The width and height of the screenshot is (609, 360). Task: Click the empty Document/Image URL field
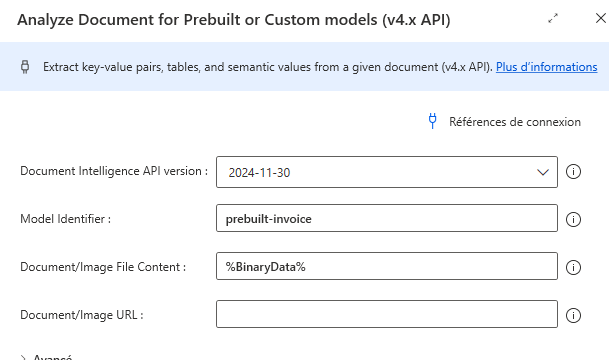[387, 314]
